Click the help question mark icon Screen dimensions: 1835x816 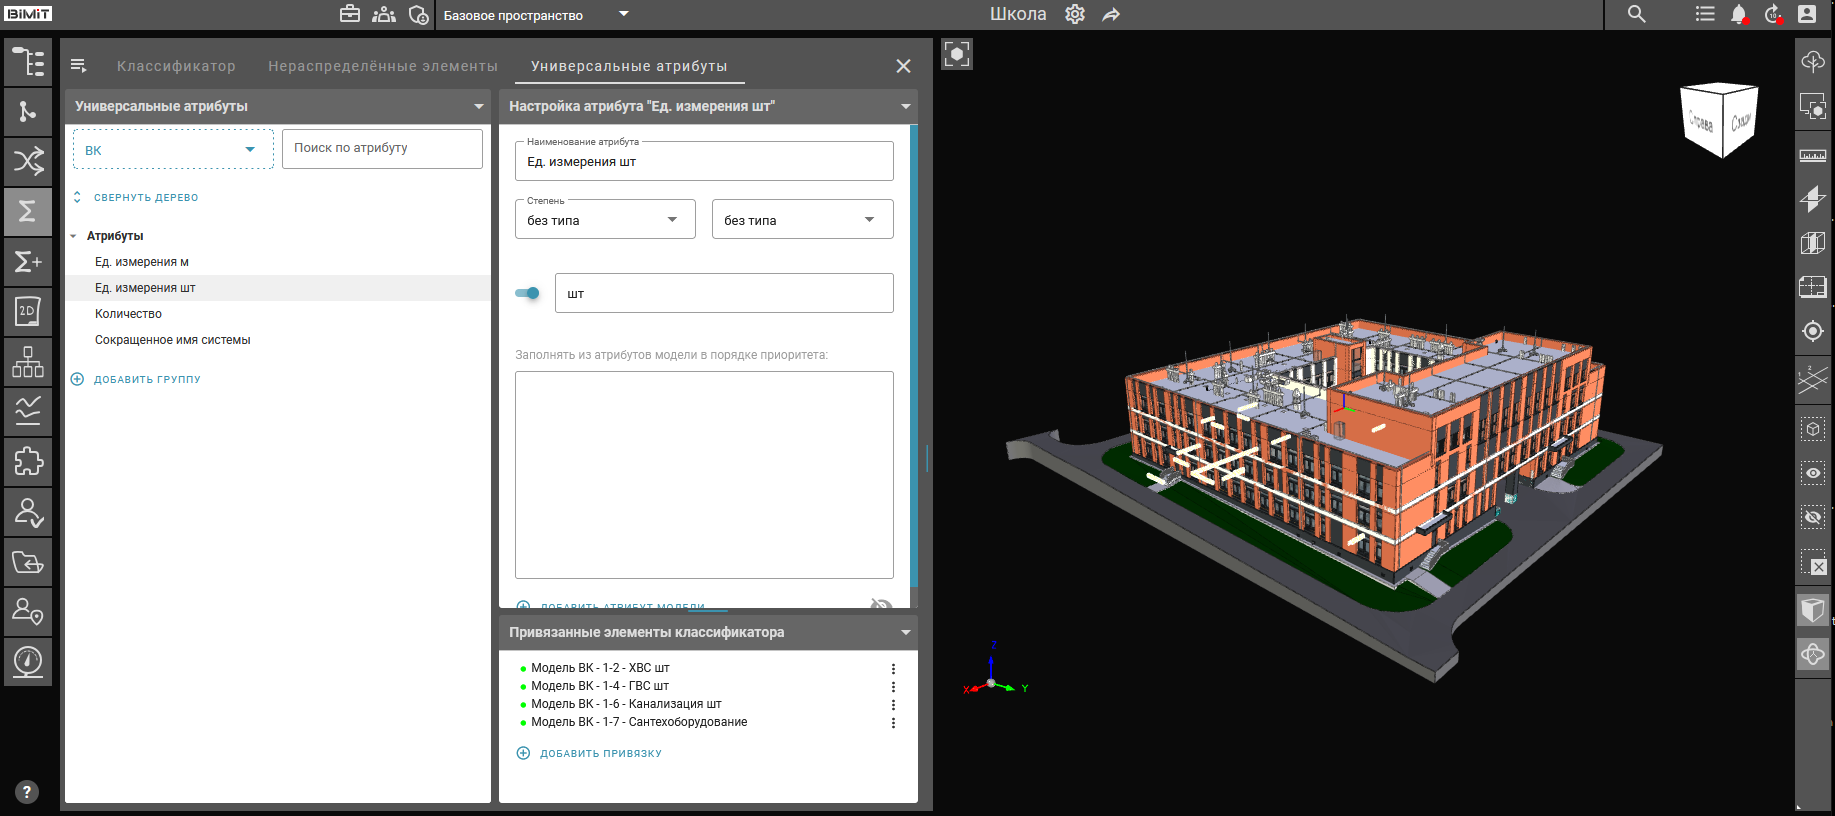click(27, 792)
